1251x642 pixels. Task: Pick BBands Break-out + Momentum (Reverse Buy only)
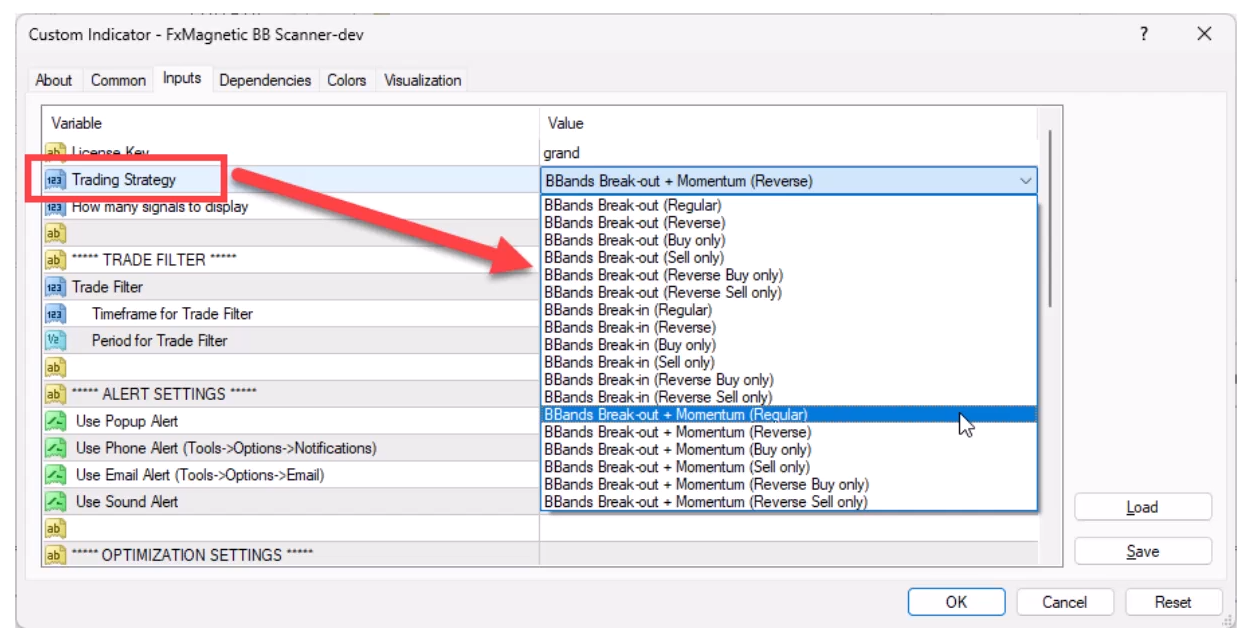(789, 485)
